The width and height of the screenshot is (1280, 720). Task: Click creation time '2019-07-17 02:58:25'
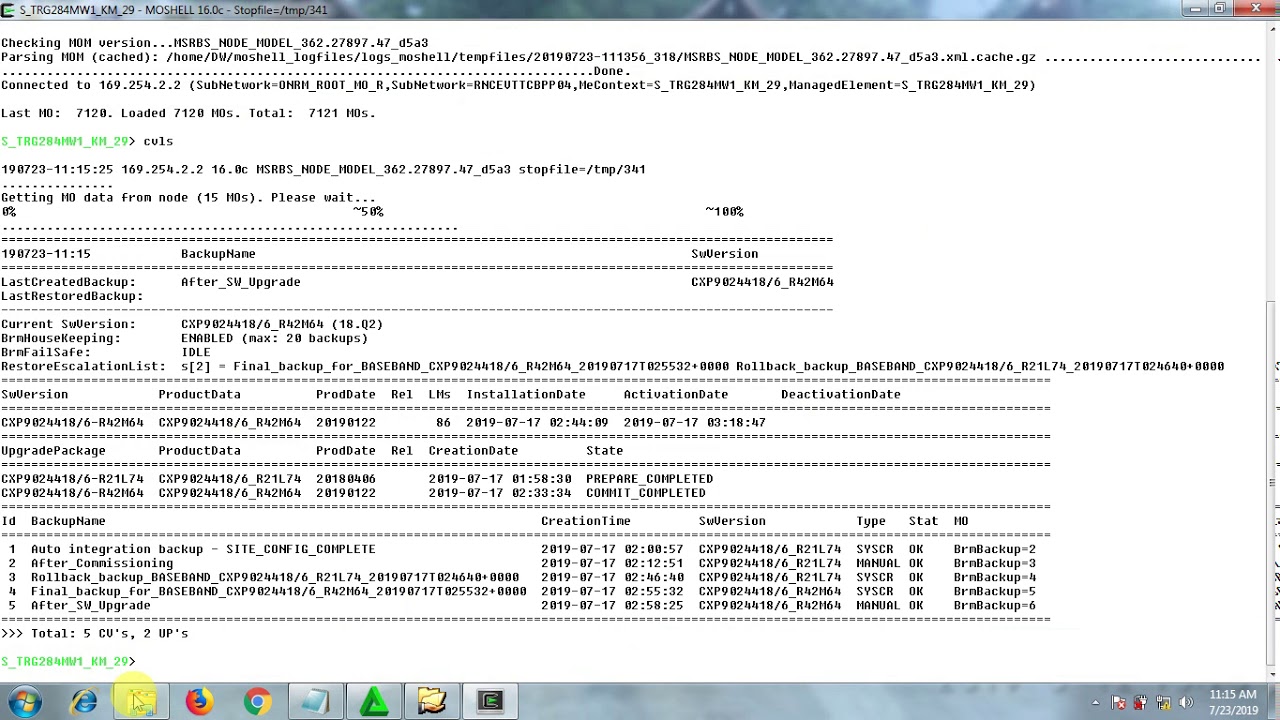click(612, 605)
